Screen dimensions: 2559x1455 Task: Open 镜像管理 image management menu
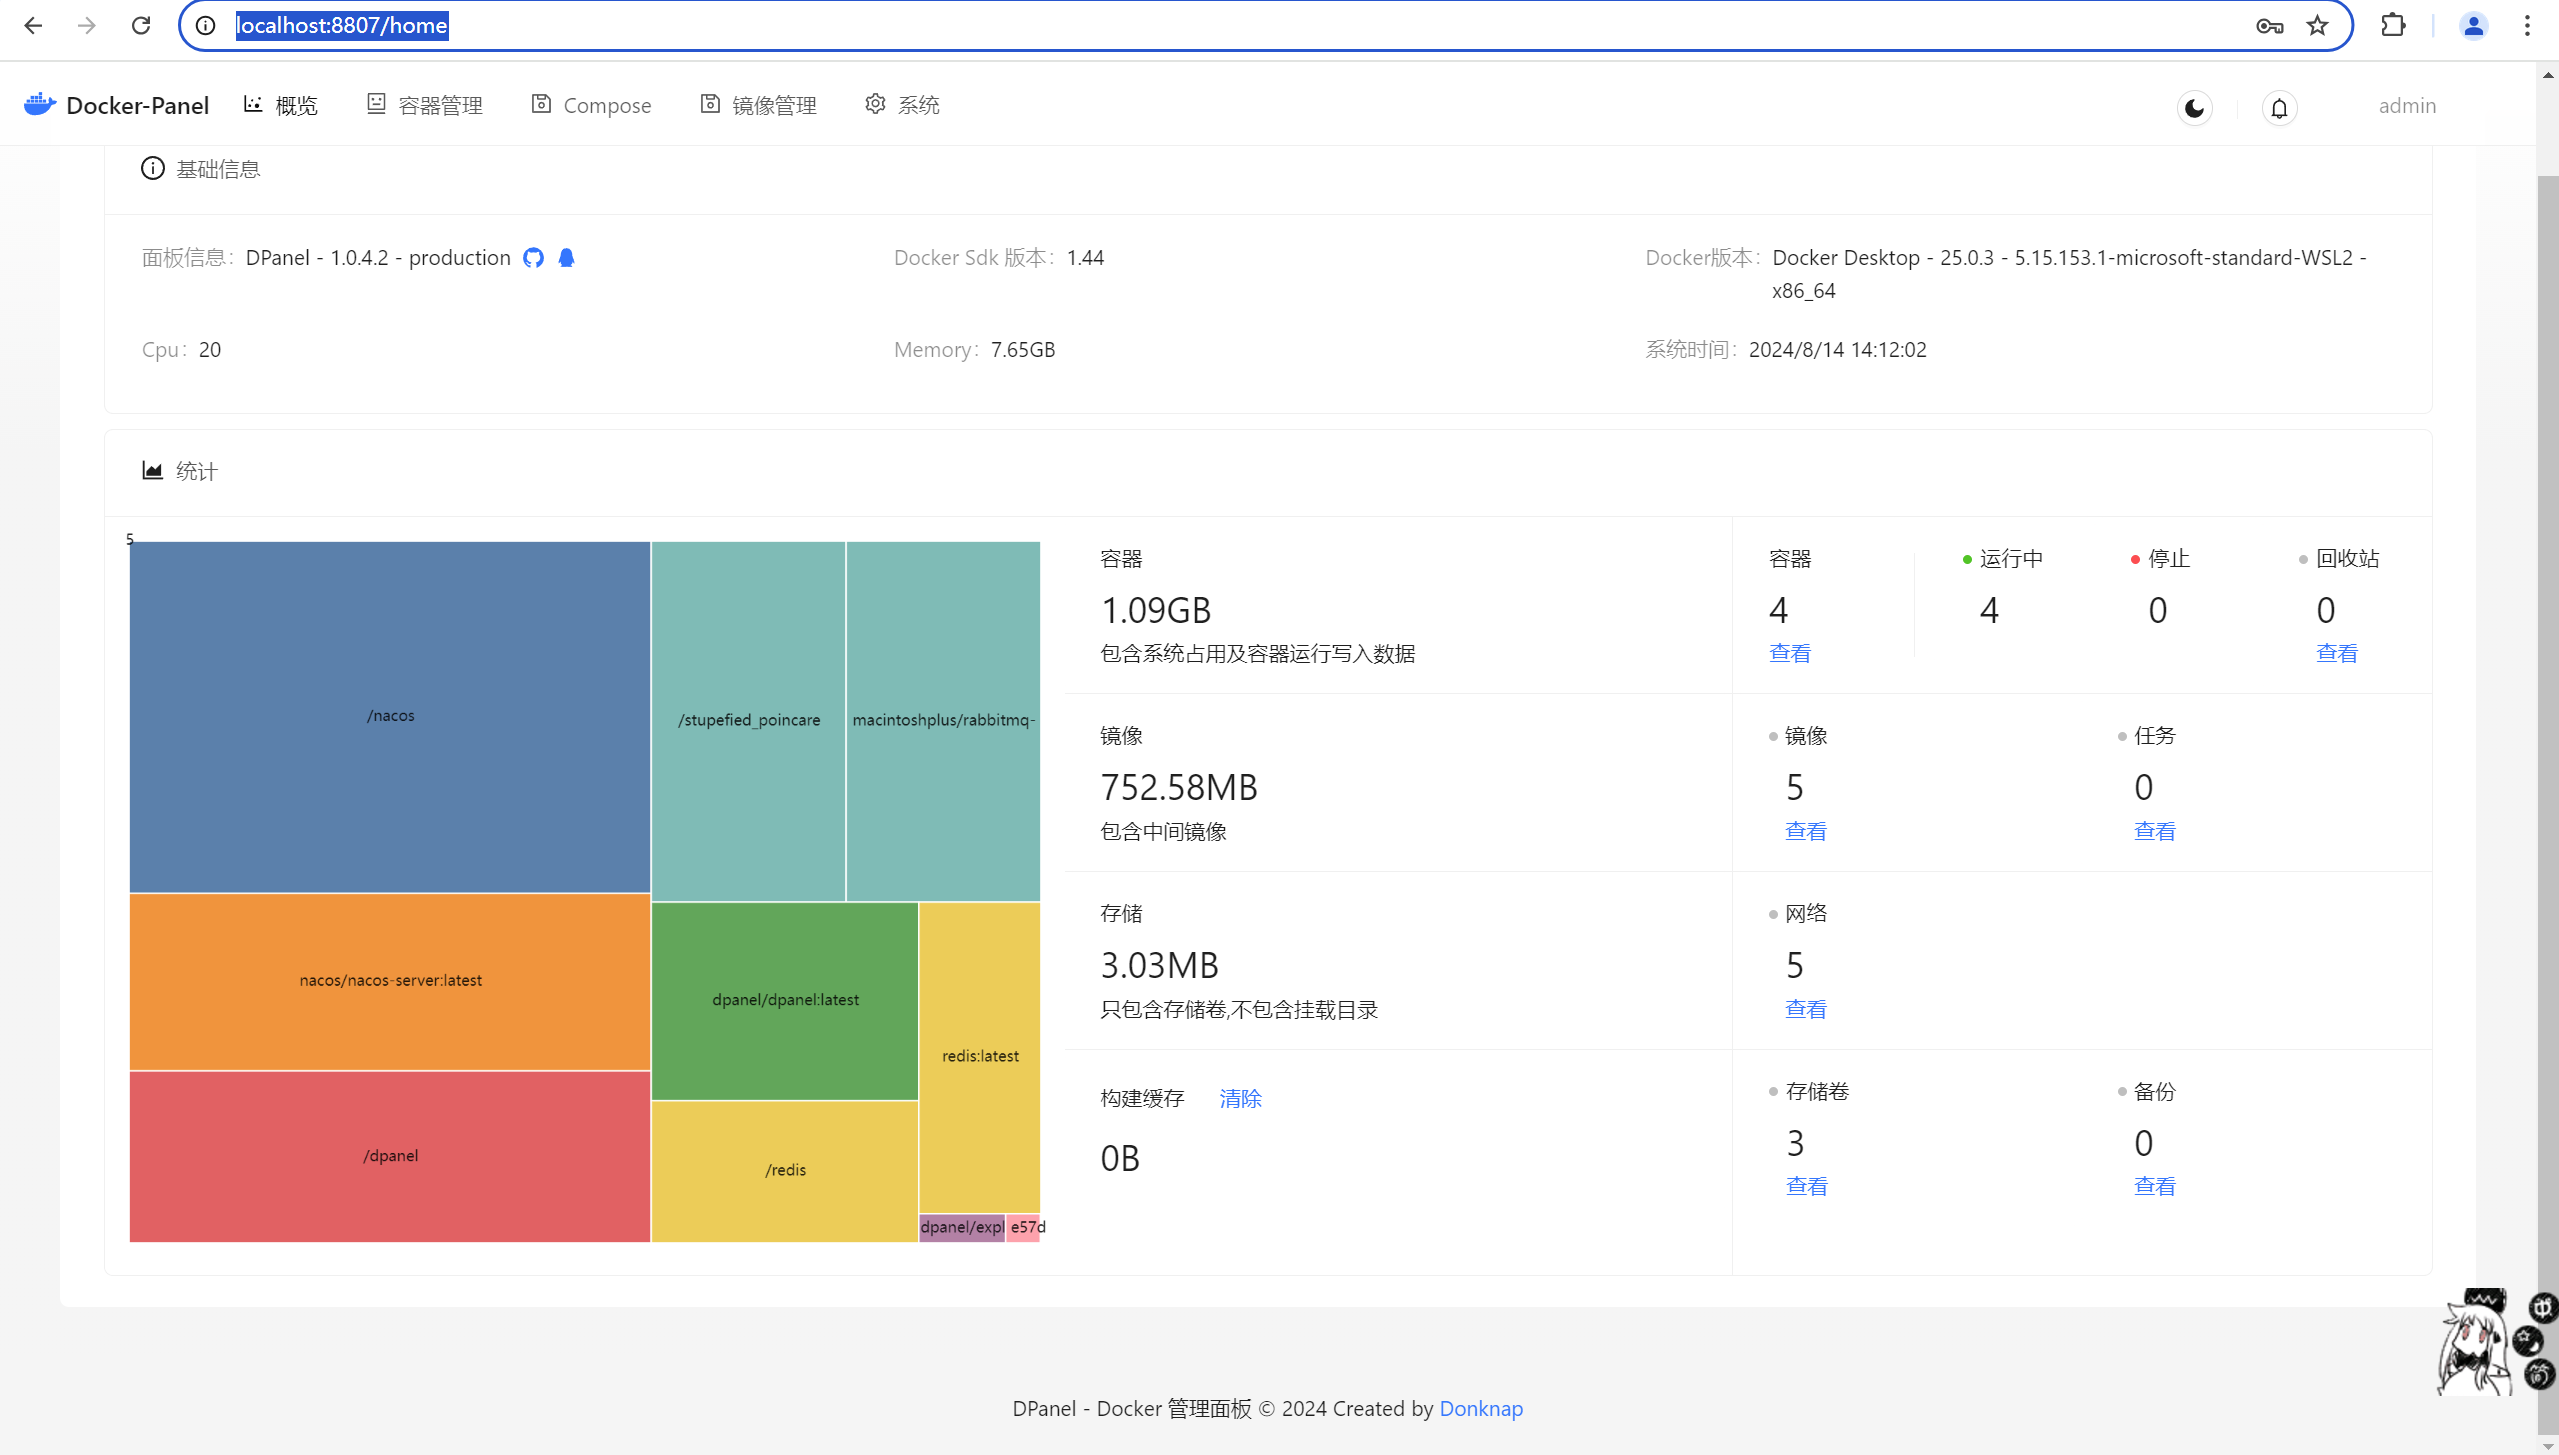[759, 105]
